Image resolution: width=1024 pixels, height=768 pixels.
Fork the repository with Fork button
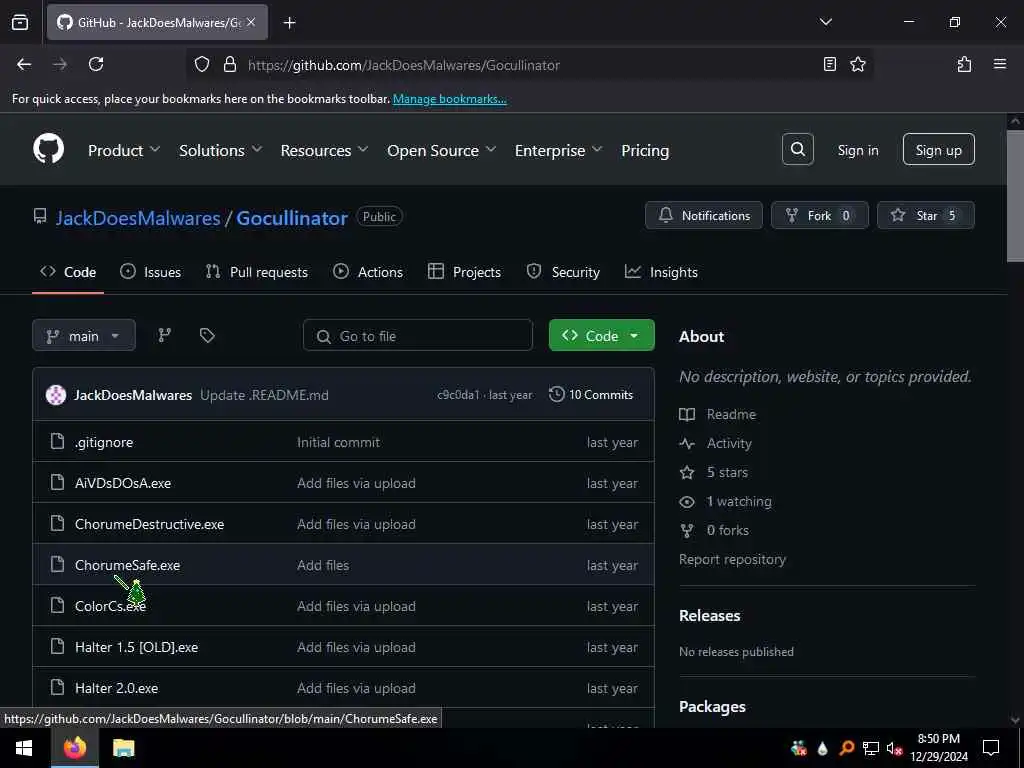(820, 215)
